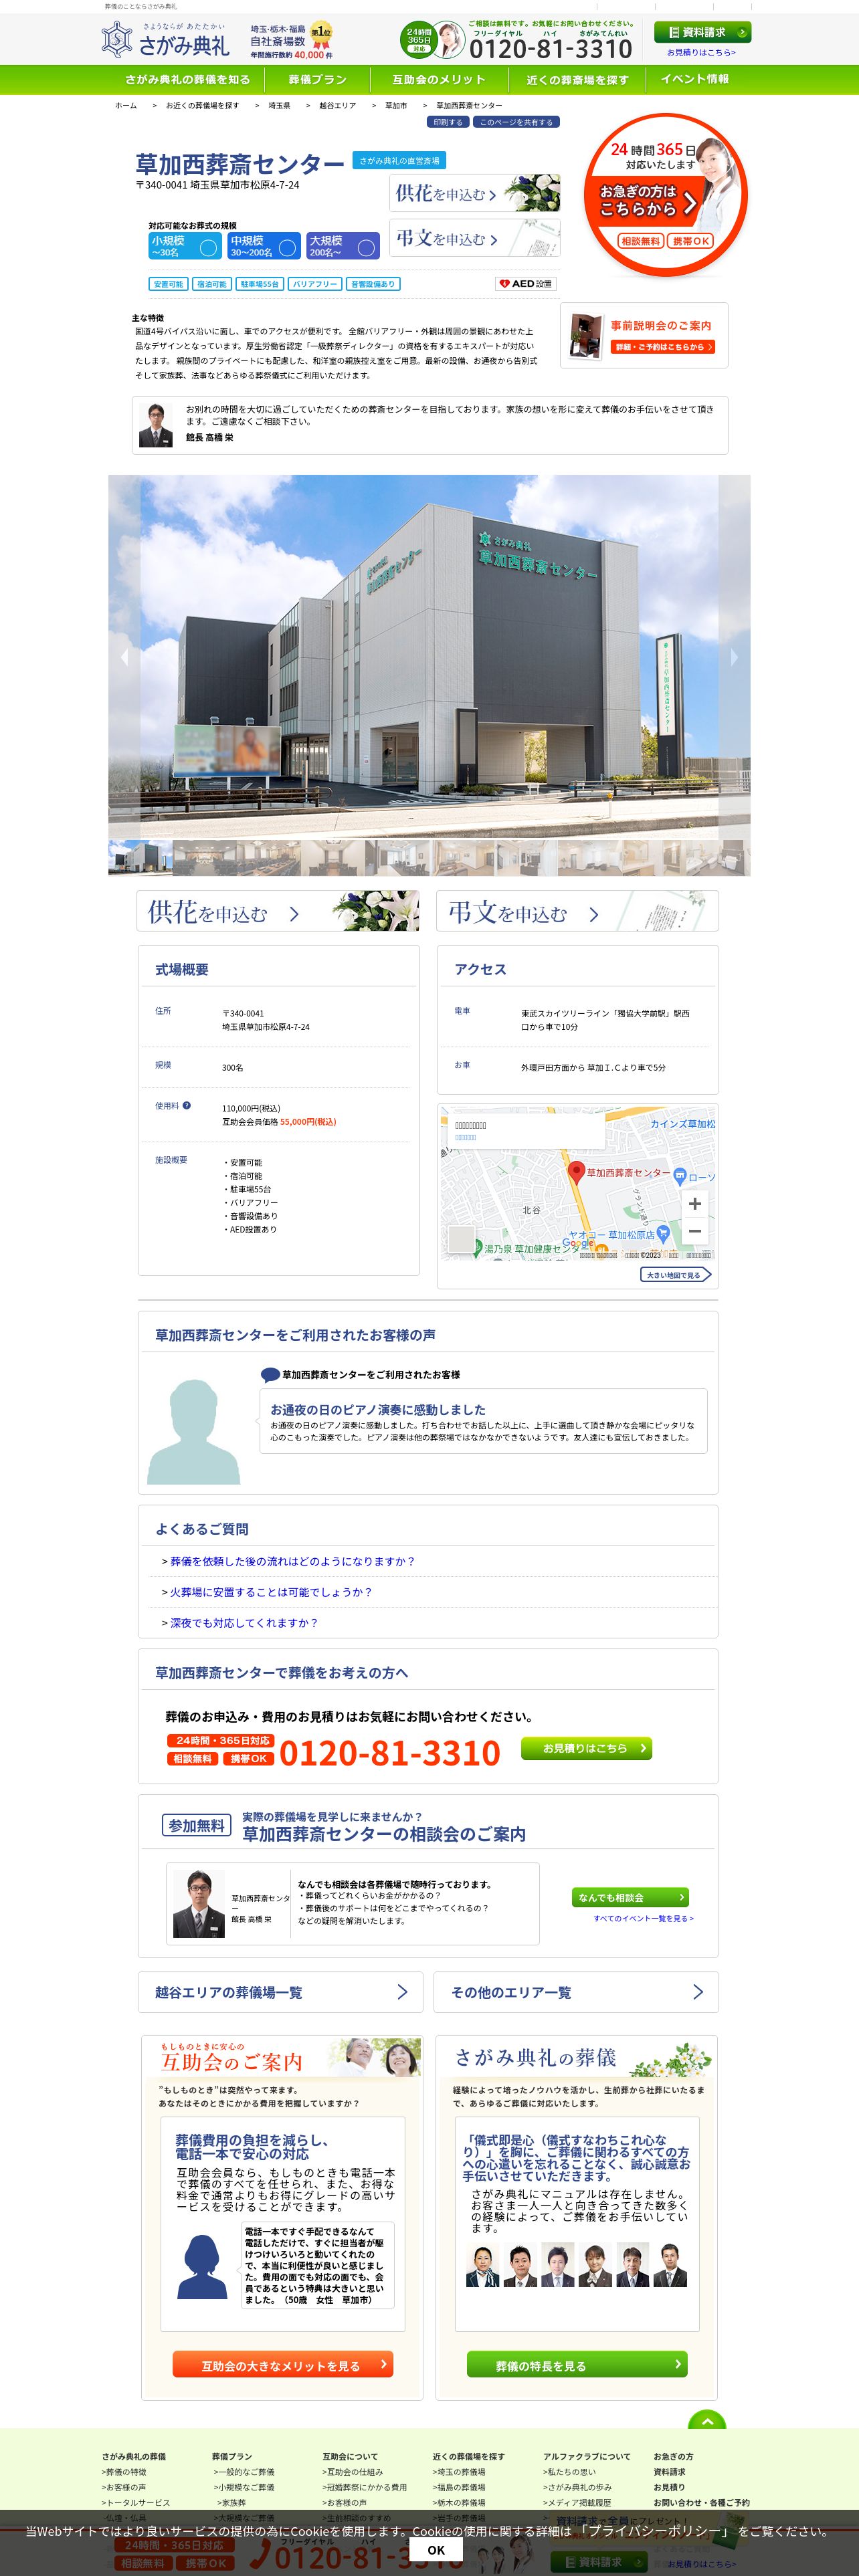The image size is (859, 2576).
Task: Open footer link 私たちの思い
Action: coord(570,2472)
